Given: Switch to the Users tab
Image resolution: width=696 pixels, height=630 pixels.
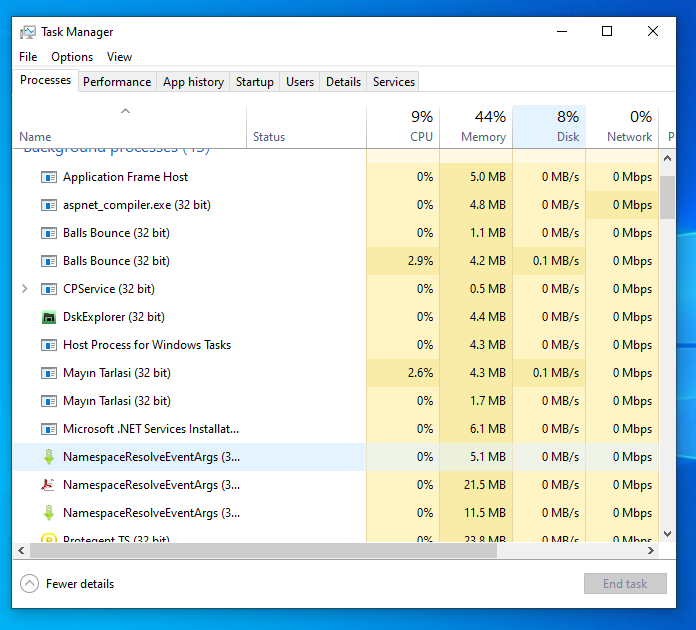Looking at the screenshot, I should [300, 82].
